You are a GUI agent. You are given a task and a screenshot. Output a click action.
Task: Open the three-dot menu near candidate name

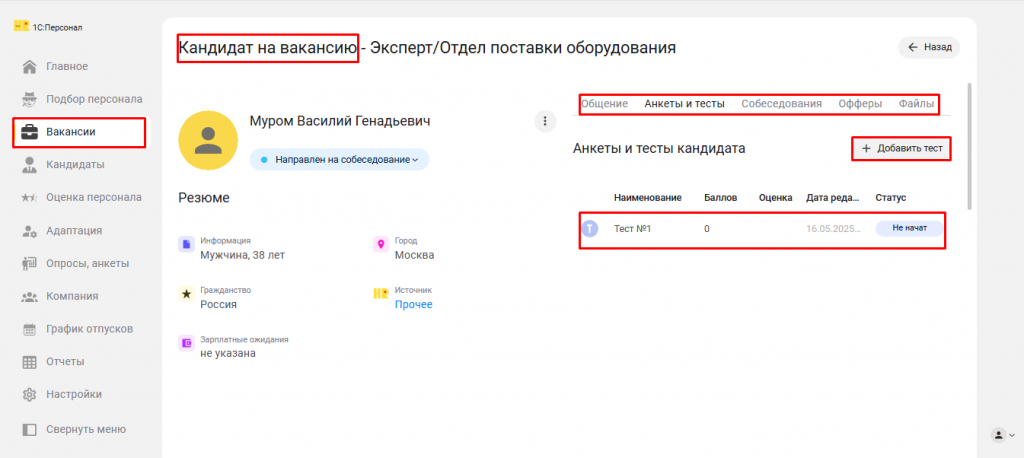coord(545,121)
